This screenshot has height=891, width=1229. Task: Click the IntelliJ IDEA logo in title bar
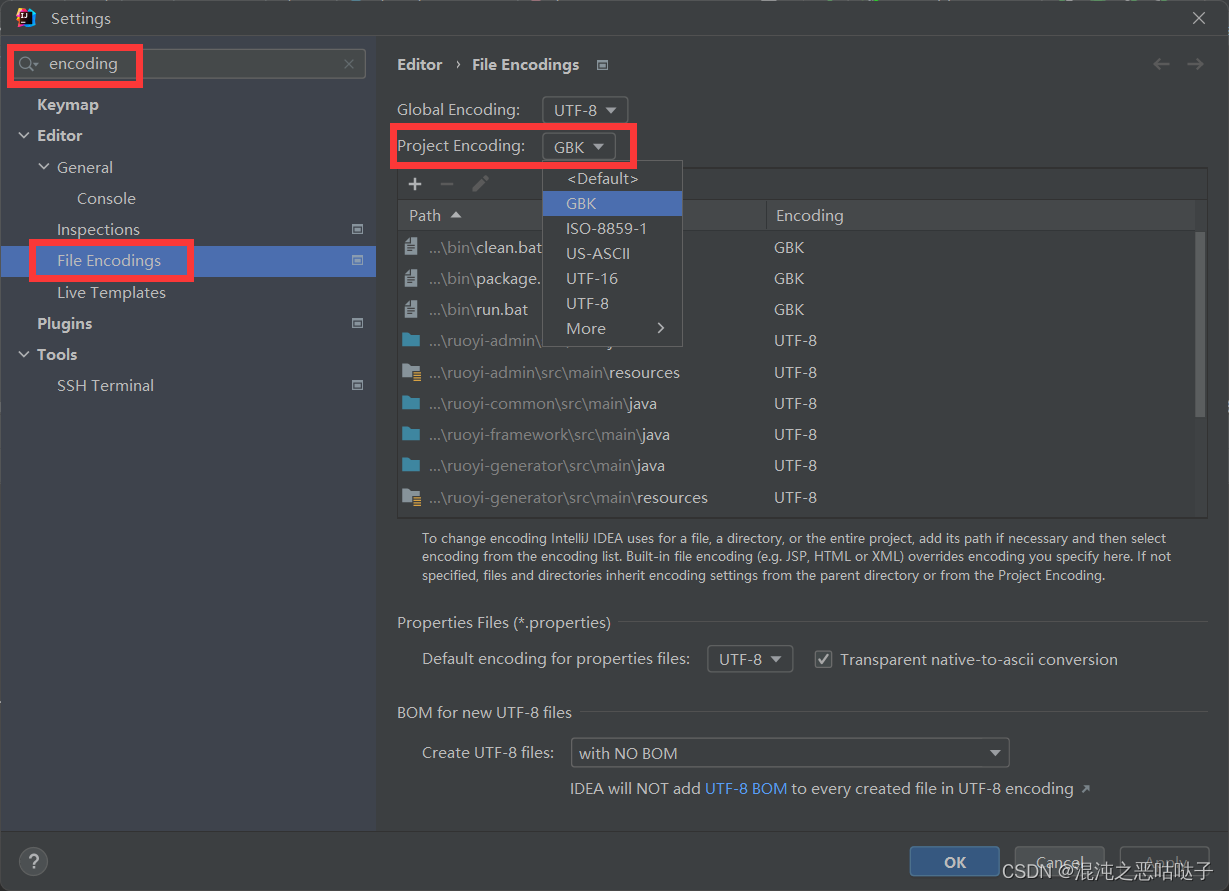point(26,18)
